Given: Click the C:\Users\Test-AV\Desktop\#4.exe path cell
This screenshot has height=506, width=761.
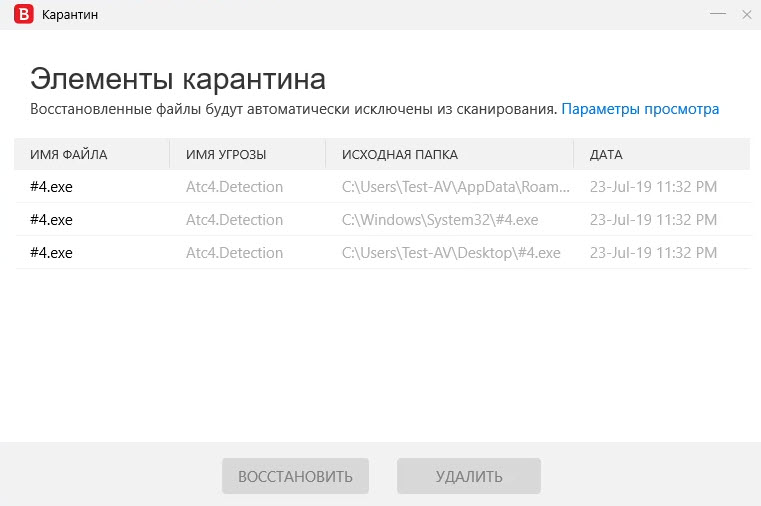Looking at the screenshot, I should tap(451, 253).
